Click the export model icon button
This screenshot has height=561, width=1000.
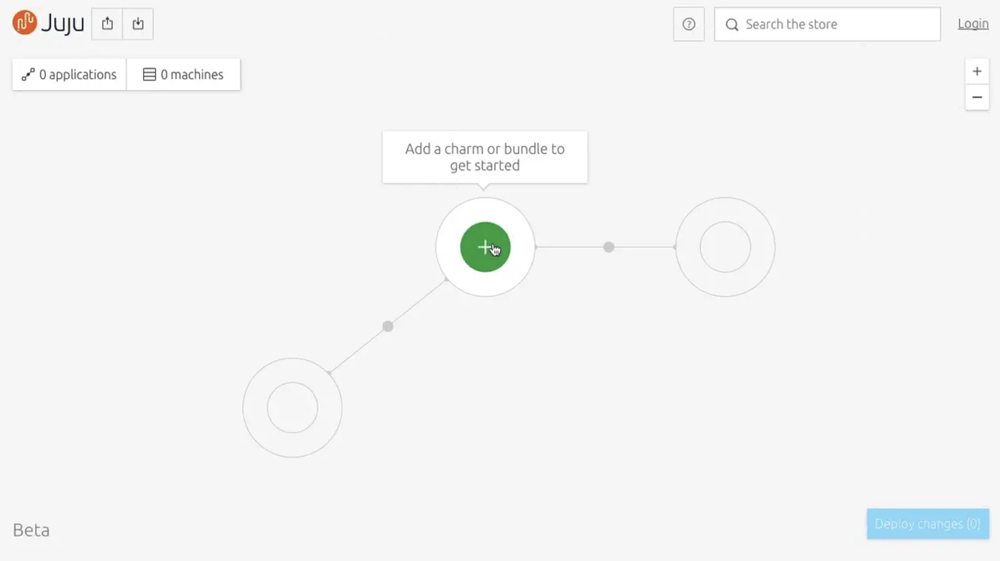107,24
